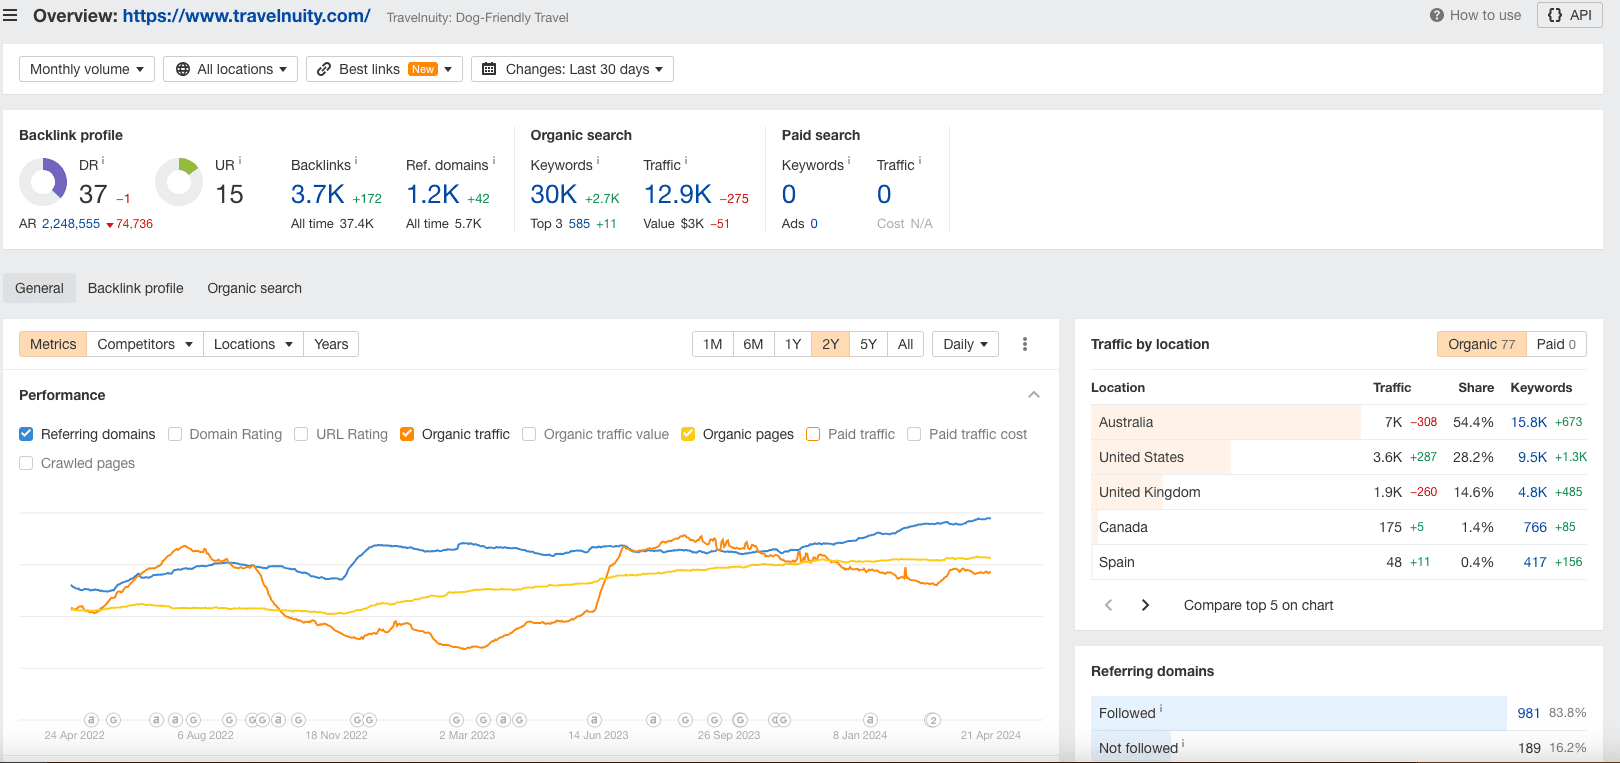The width and height of the screenshot is (1620, 763).
Task: Click the info icon next to DR
Action: (x=103, y=161)
